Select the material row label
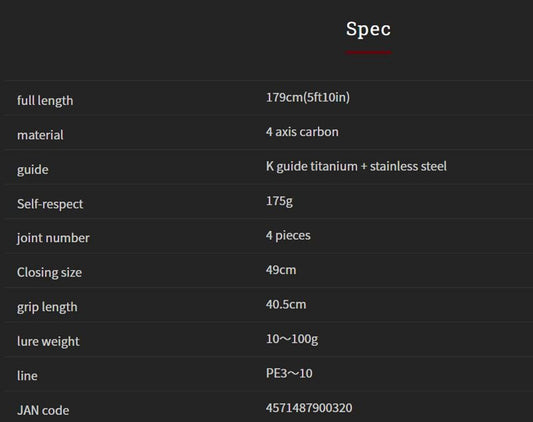Screen dimensions: 533x422 pyautogui.click(x=40, y=135)
